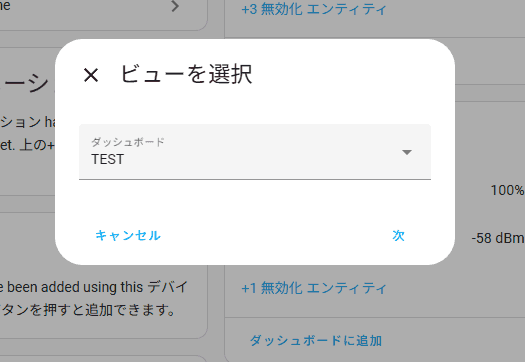Click the small ダッシュボード field label
This screenshot has width=525, height=362.
click(128, 142)
